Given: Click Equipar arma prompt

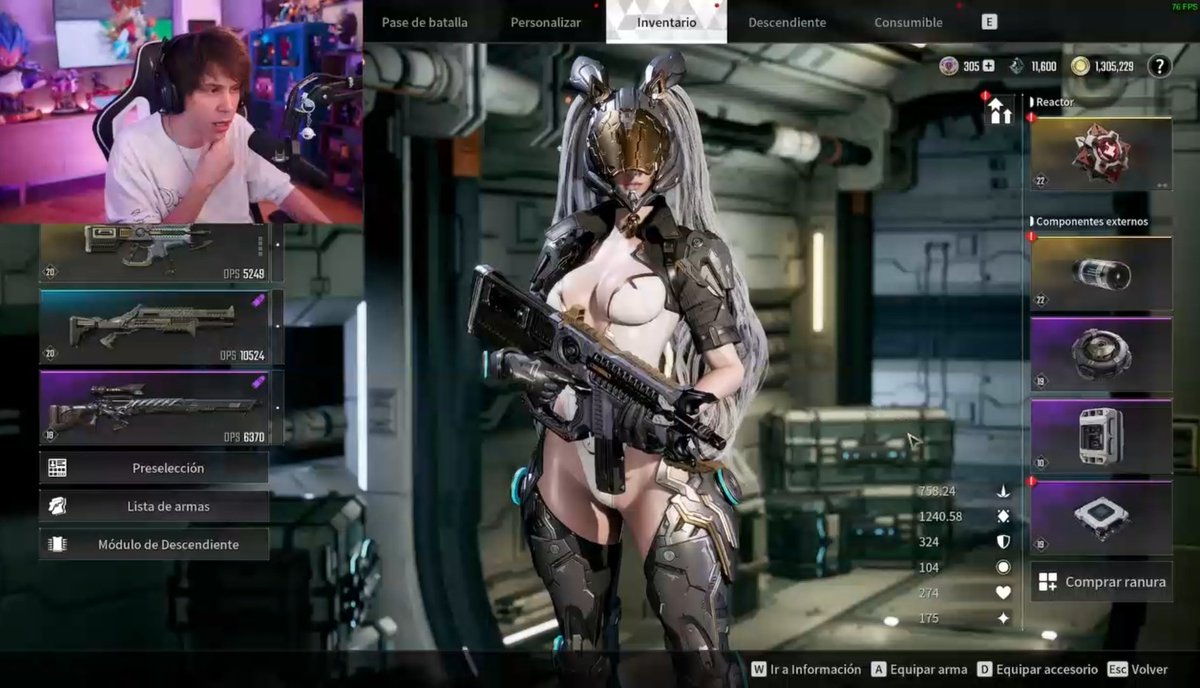Looking at the screenshot, I should point(919,669).
